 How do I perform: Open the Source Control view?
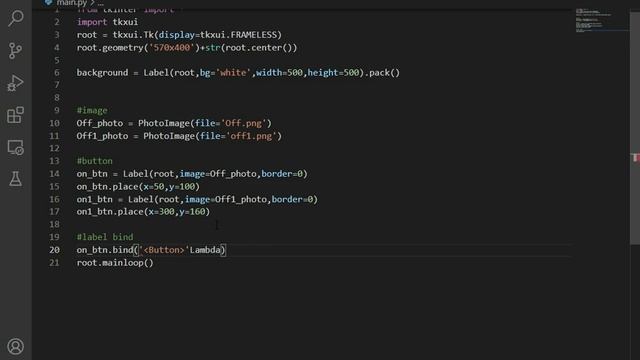click(16, 51)
